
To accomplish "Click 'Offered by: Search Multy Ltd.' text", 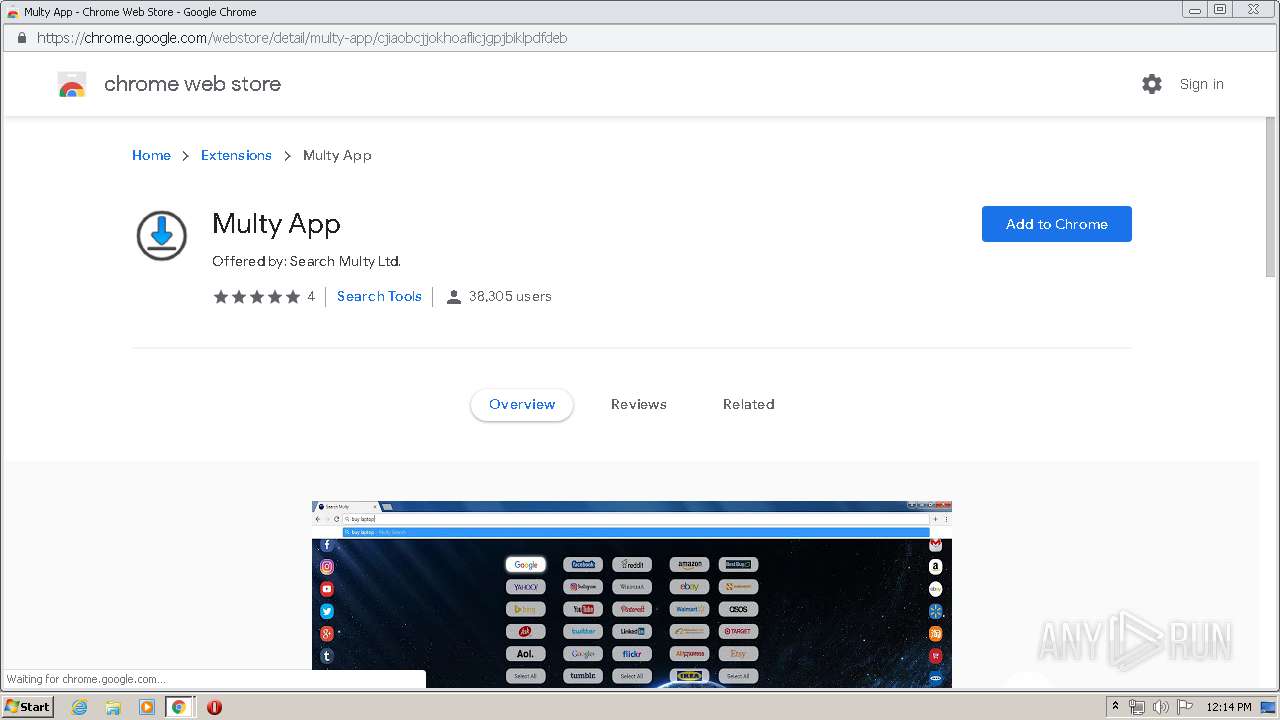I will 306,261.
